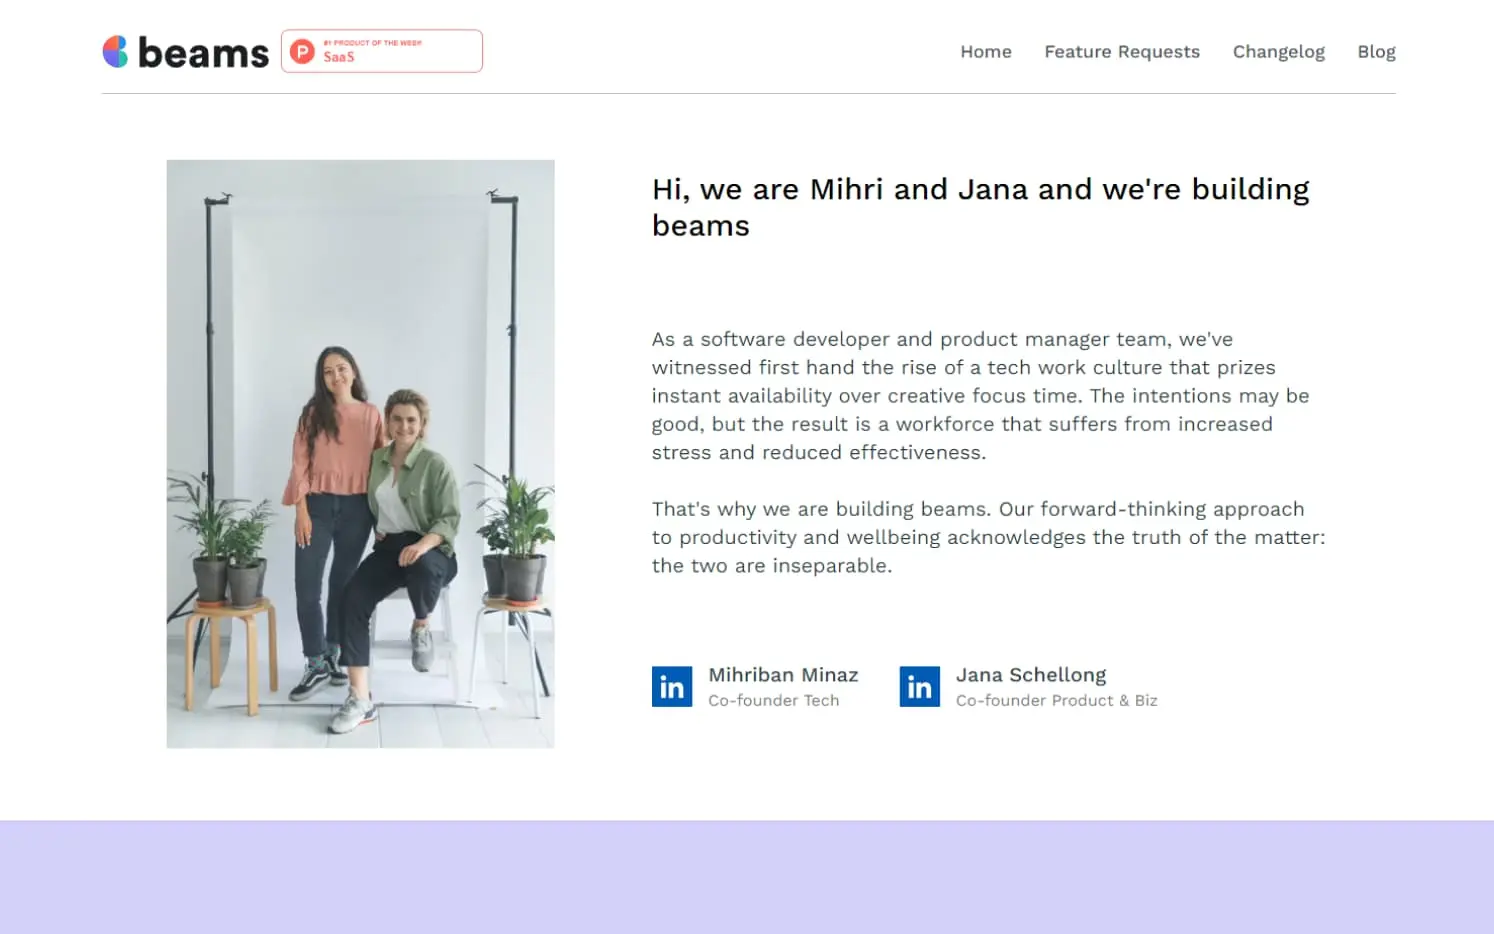The width and height of the screenshot is (1494, 934).
Task: Click the name Jana Schellong
Action: (x=1030, y=675)
